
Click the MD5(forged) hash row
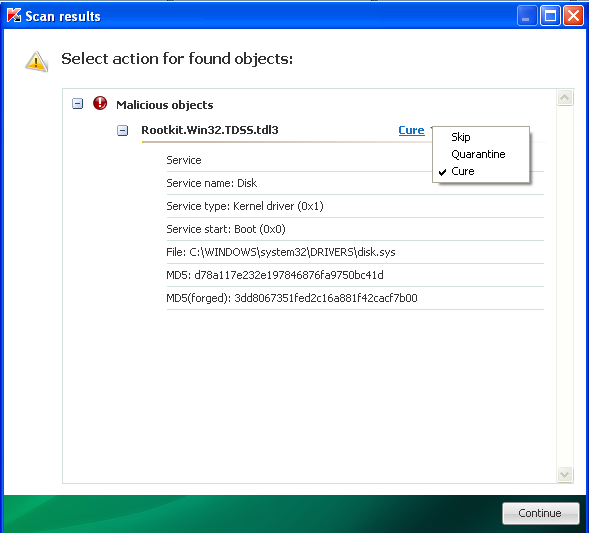pos(355,298)
